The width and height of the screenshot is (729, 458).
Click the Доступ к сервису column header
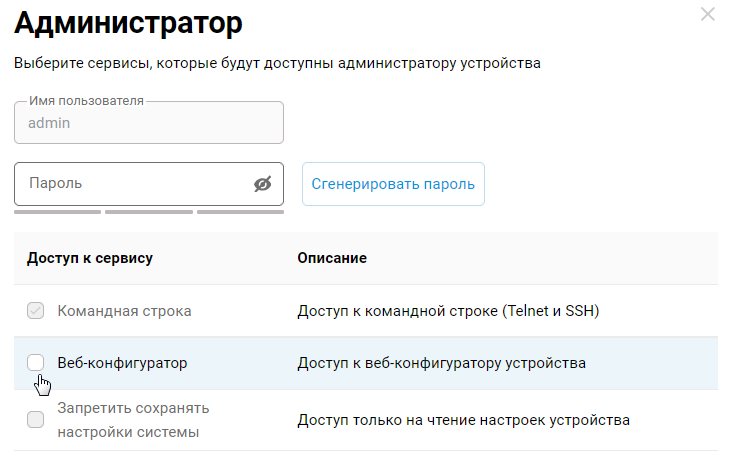(x=89, y=258)
